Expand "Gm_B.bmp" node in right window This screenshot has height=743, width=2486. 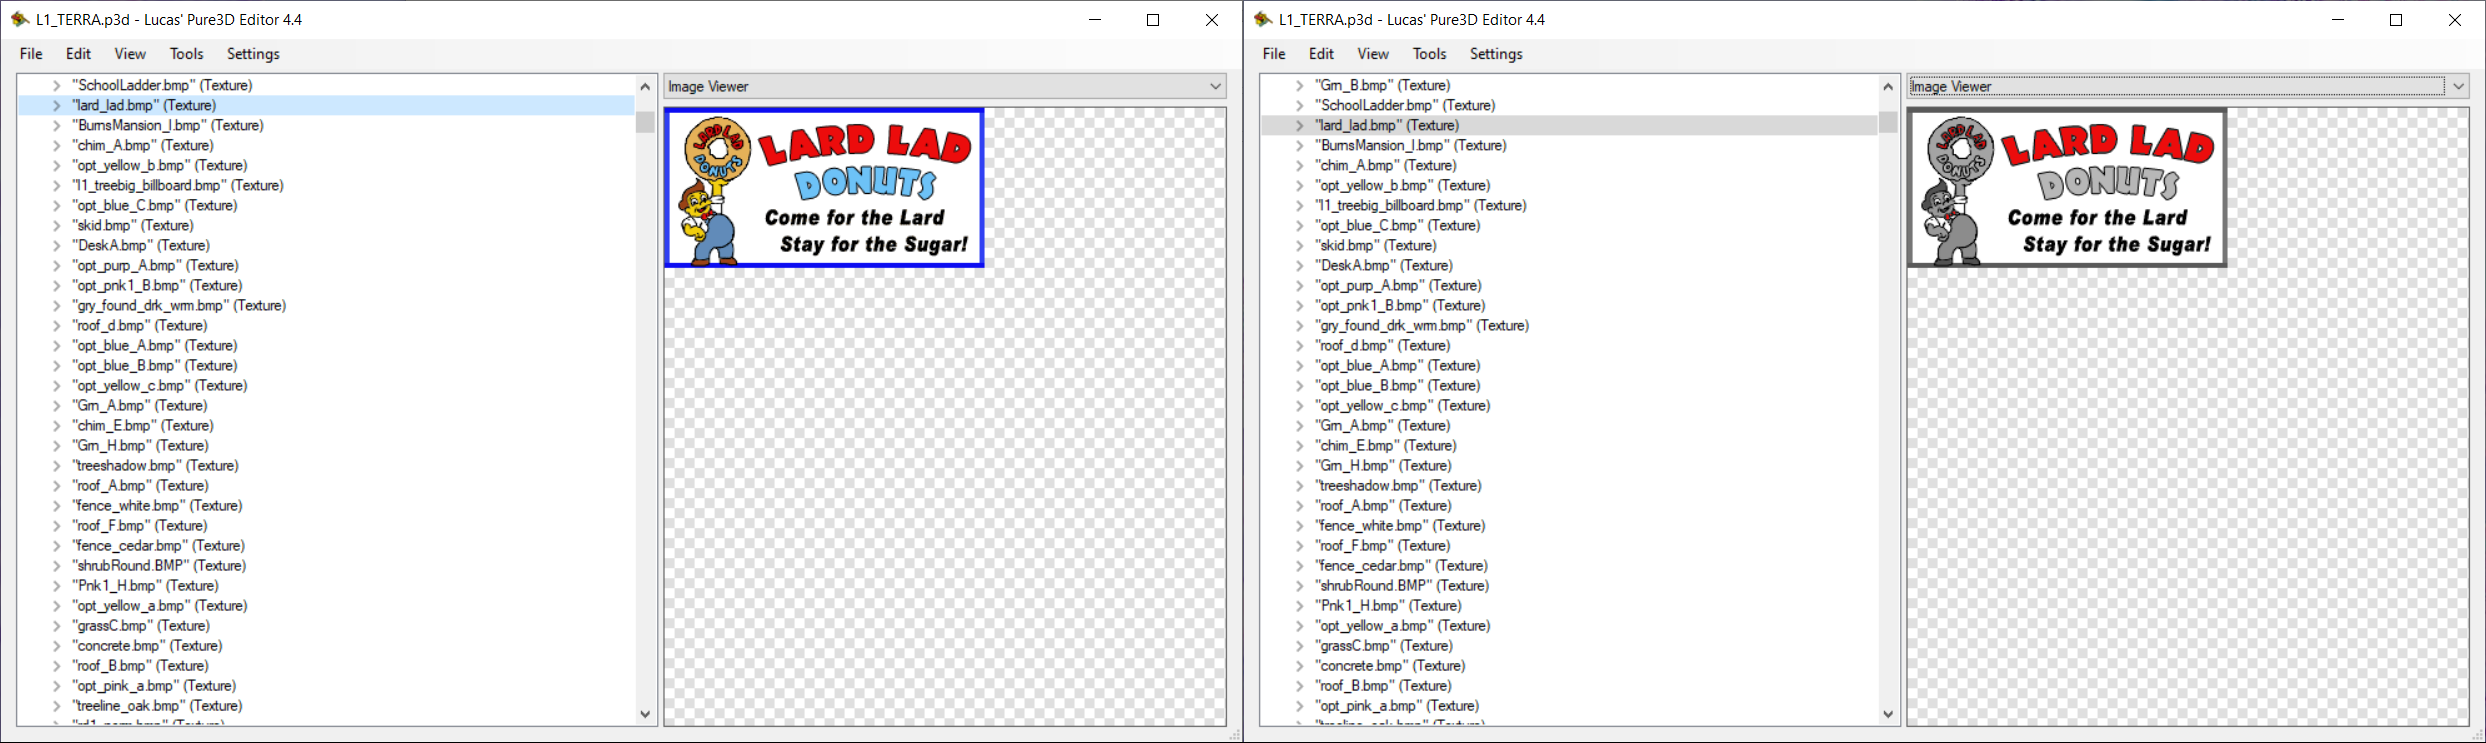tap(1300, 85)
